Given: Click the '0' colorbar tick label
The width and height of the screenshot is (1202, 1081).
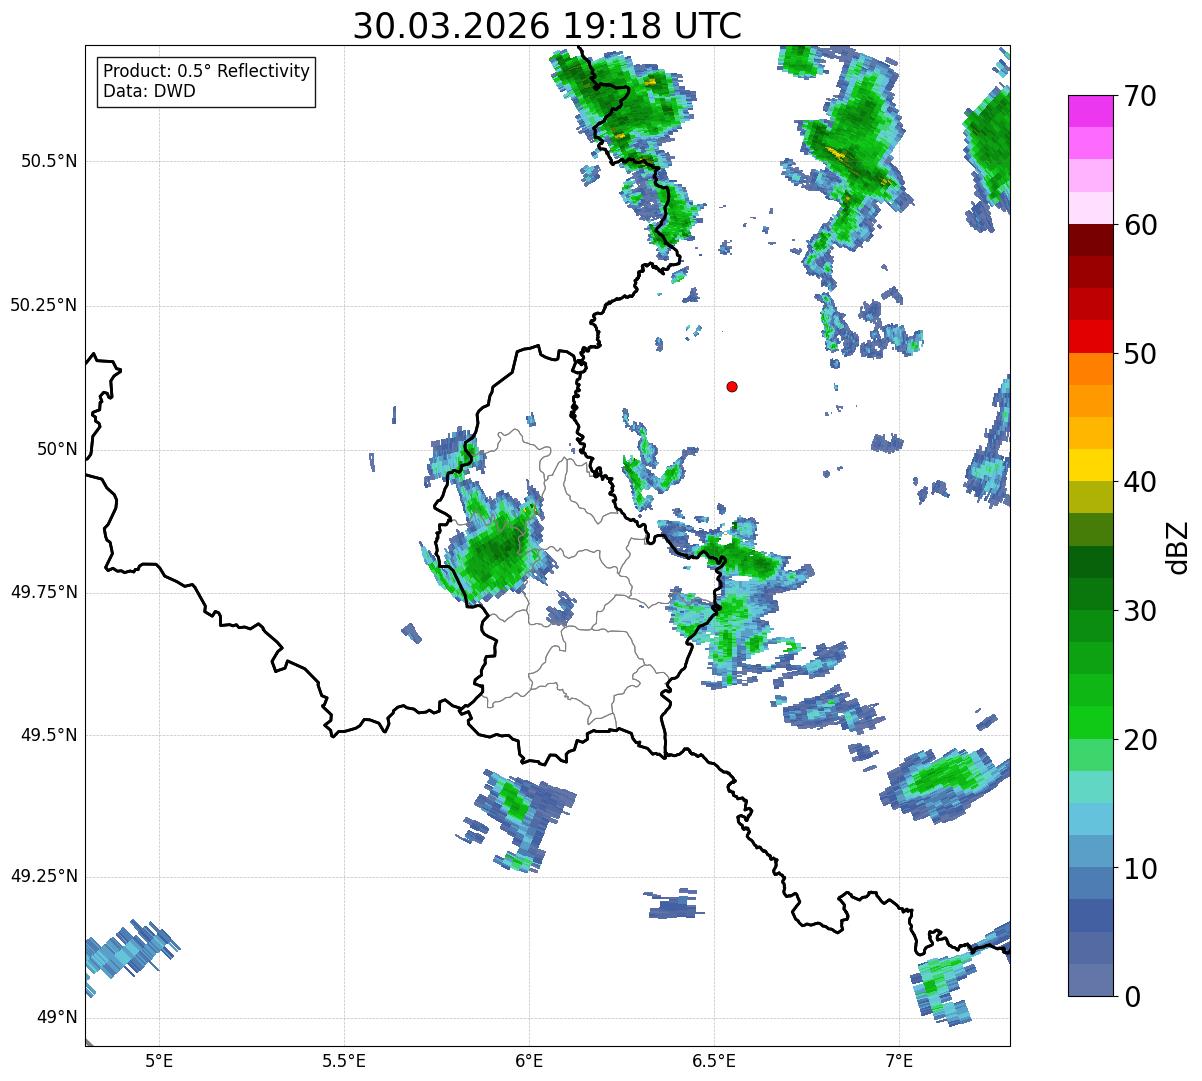Looking at the screenshot, I should pos(1131,997).
